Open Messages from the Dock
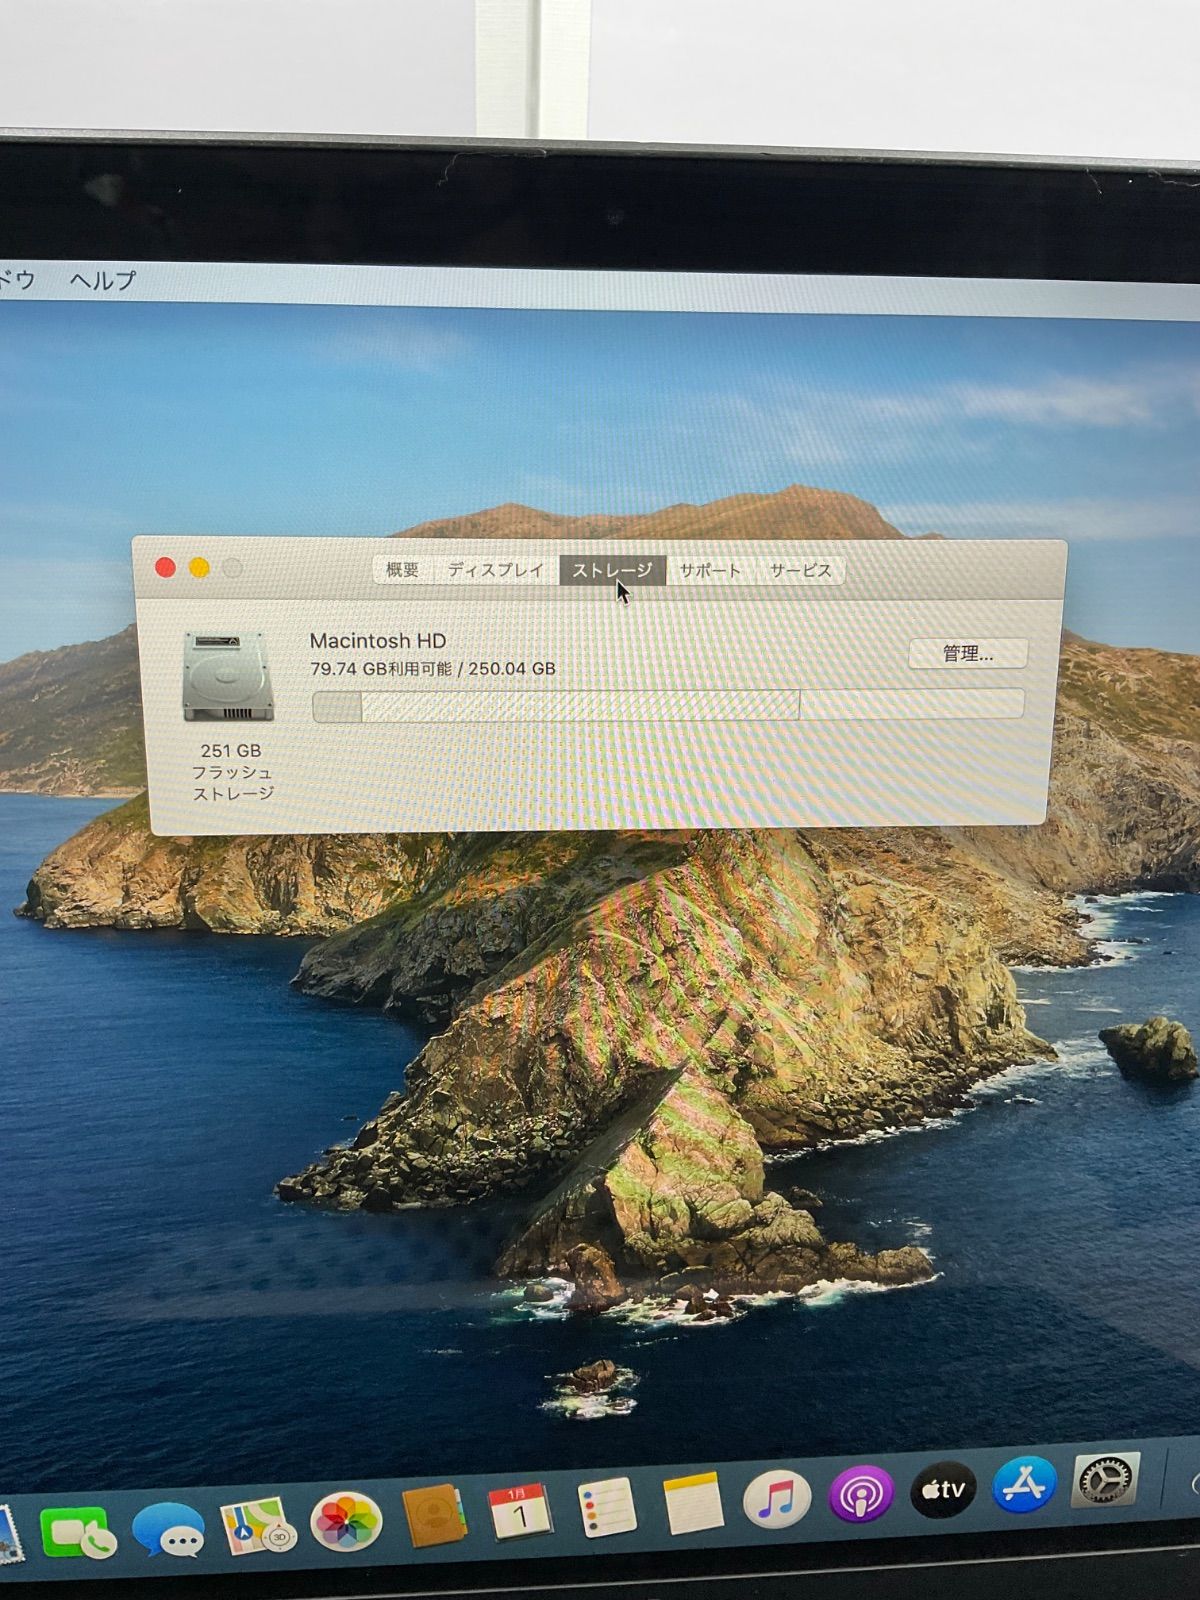This screenshot has height=1600, width=1200. point(167,1529)
